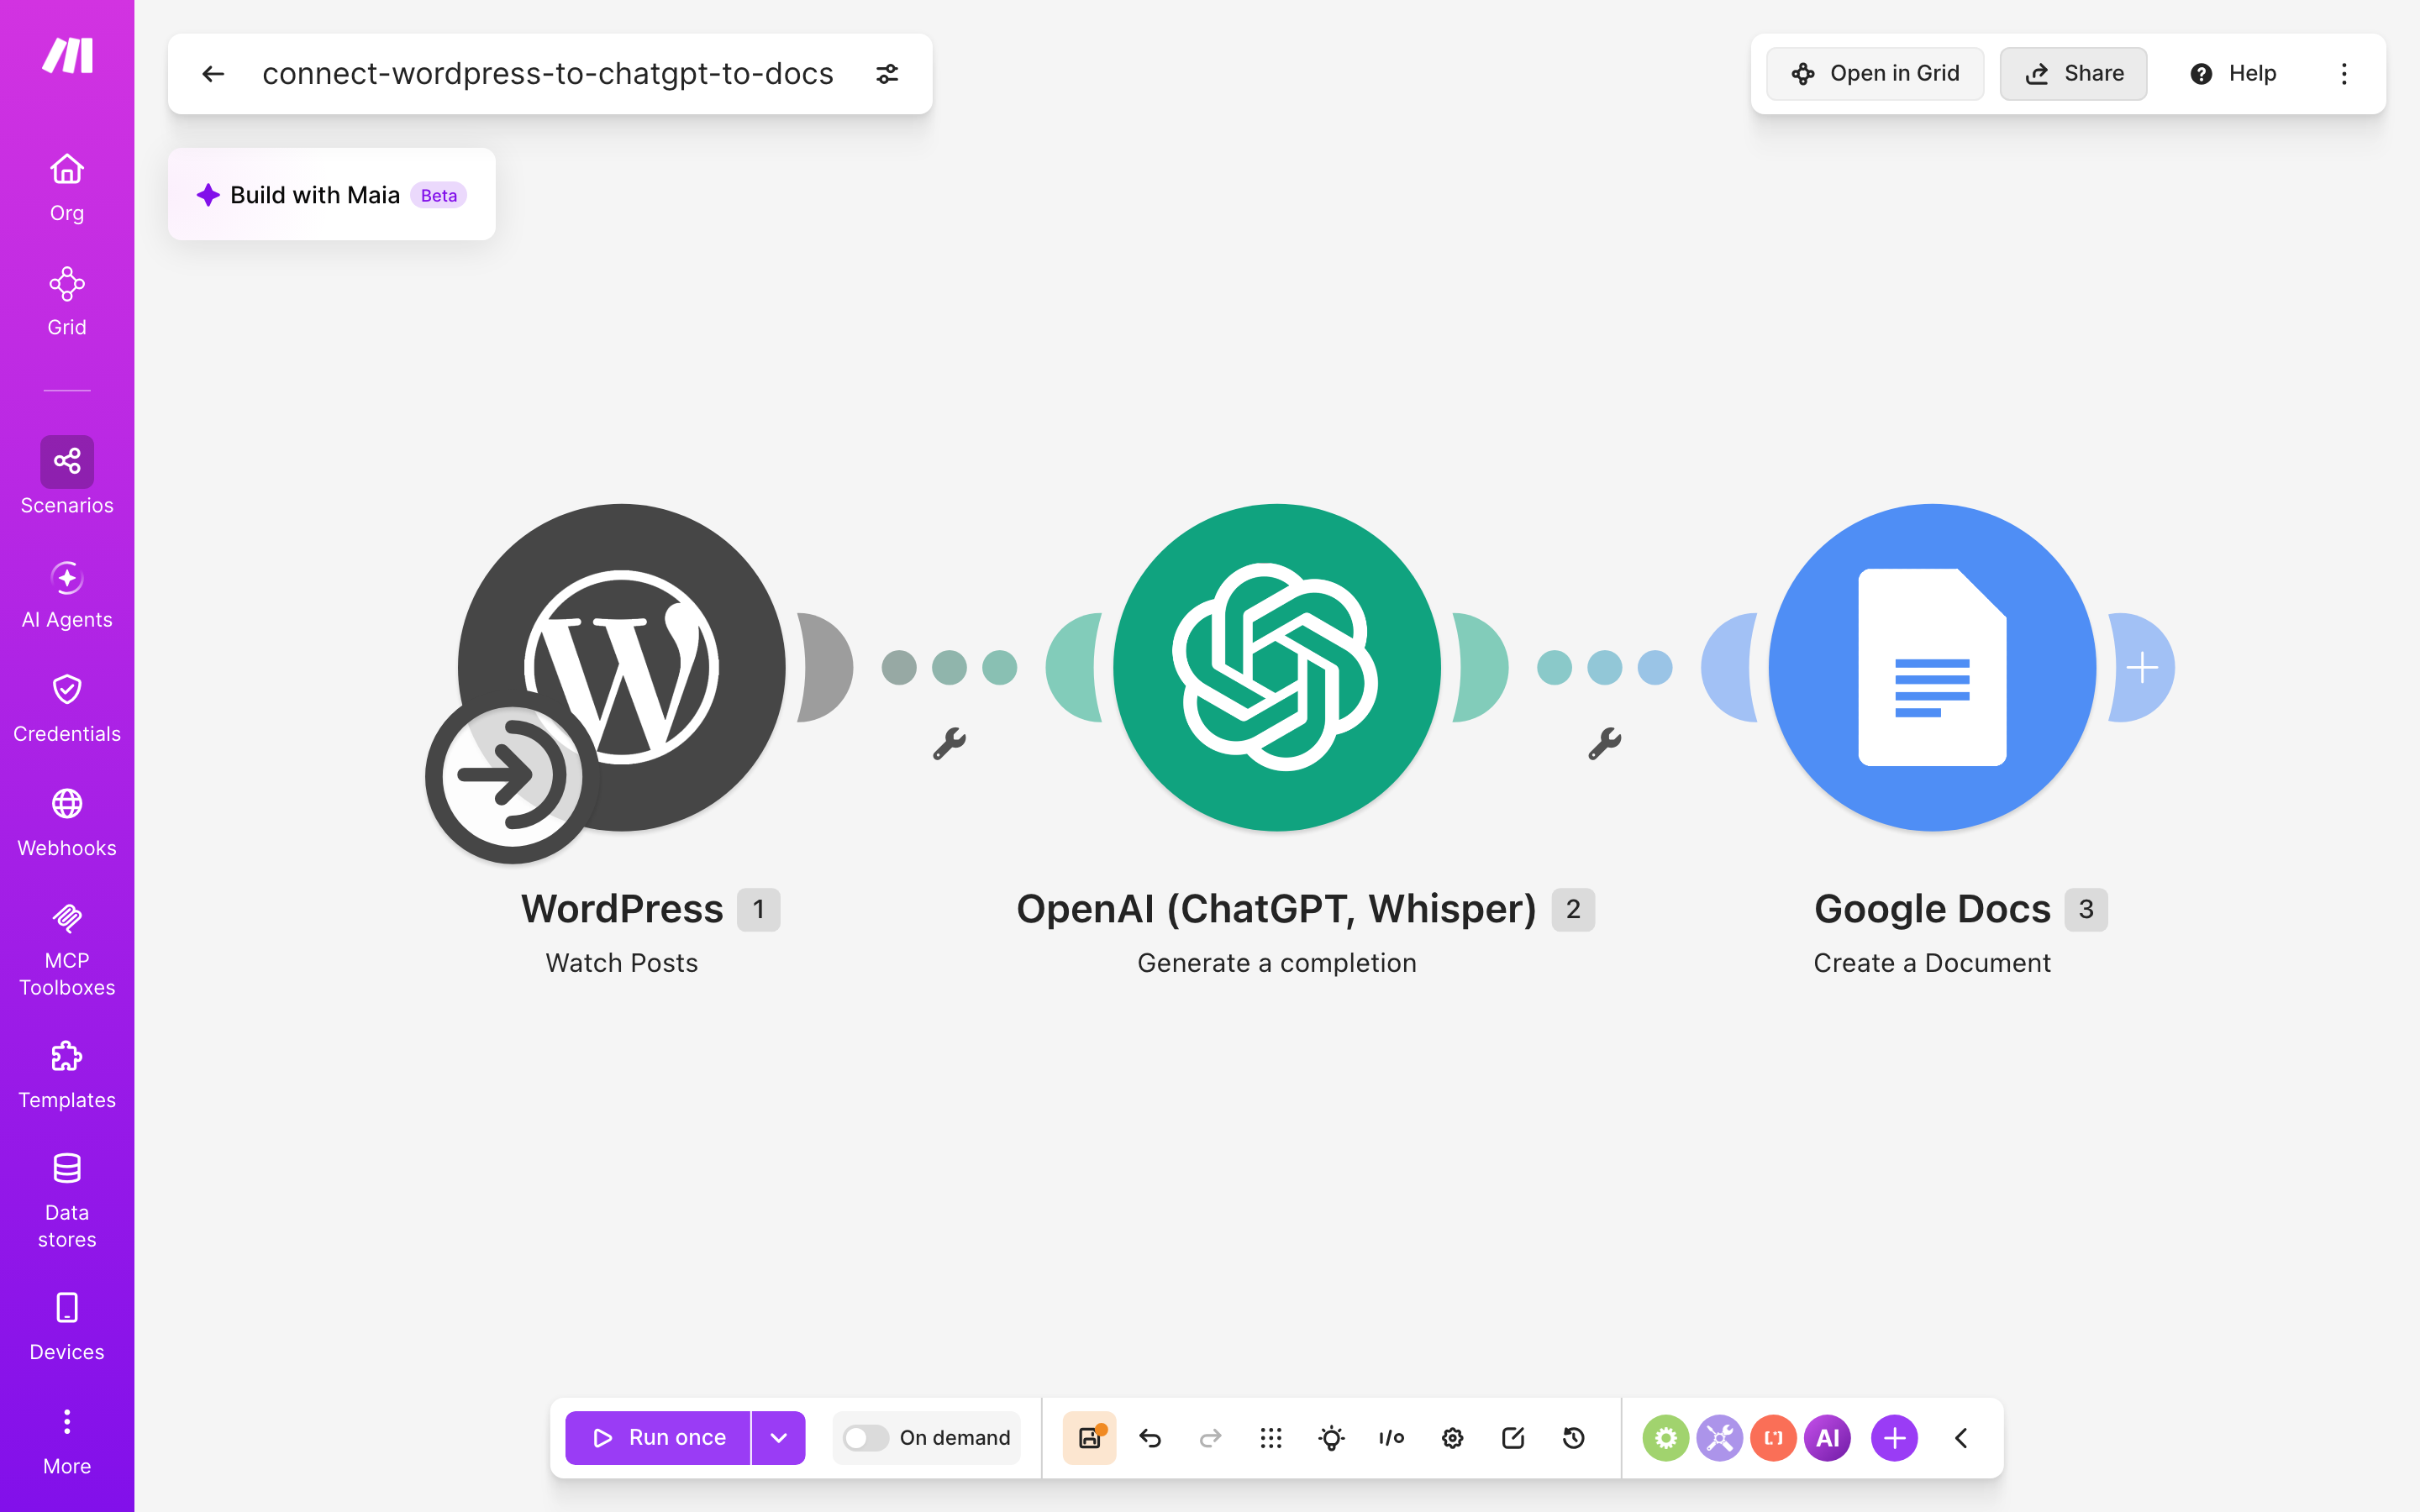Open the OpenAI Generate a completion module

click(1276, 667)
